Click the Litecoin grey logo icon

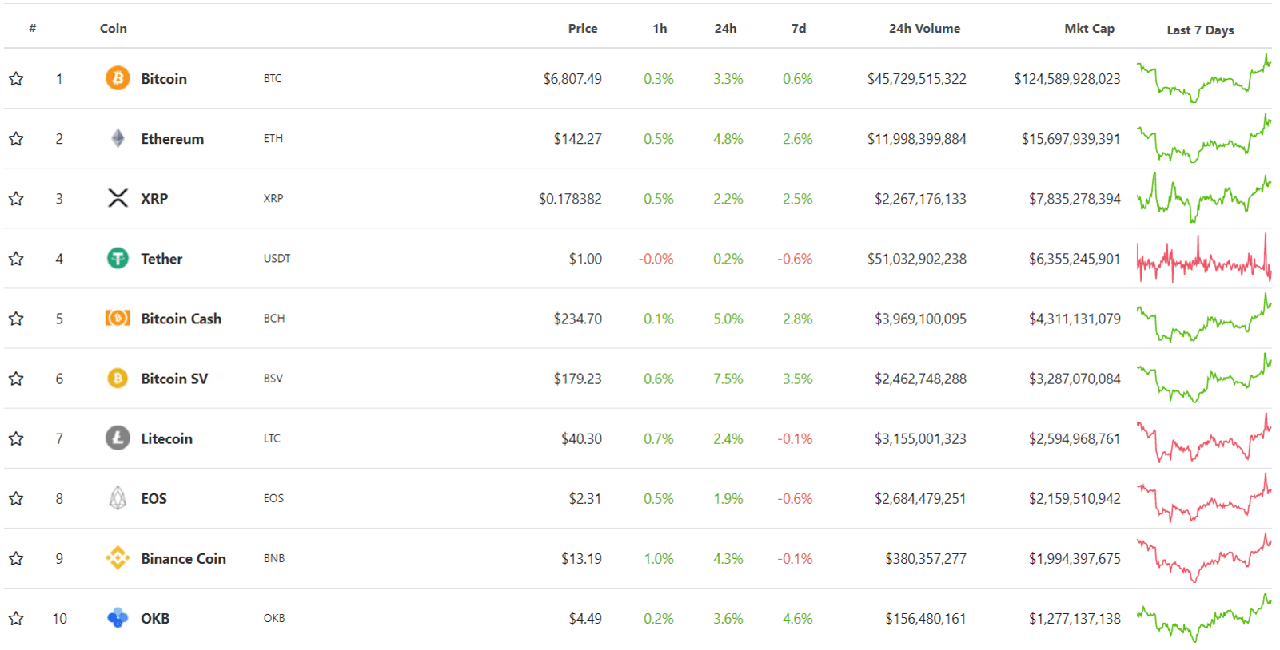(x=118, y=438)
